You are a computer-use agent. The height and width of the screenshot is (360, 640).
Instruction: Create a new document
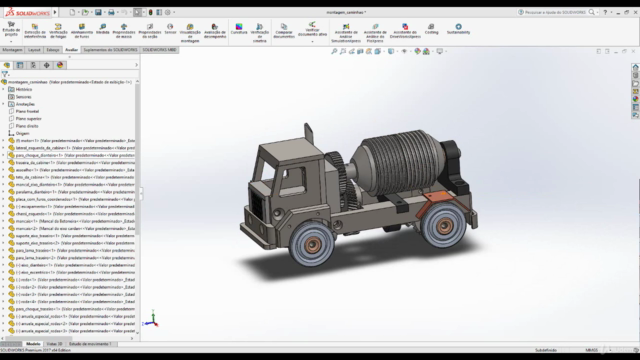[72, 12]
